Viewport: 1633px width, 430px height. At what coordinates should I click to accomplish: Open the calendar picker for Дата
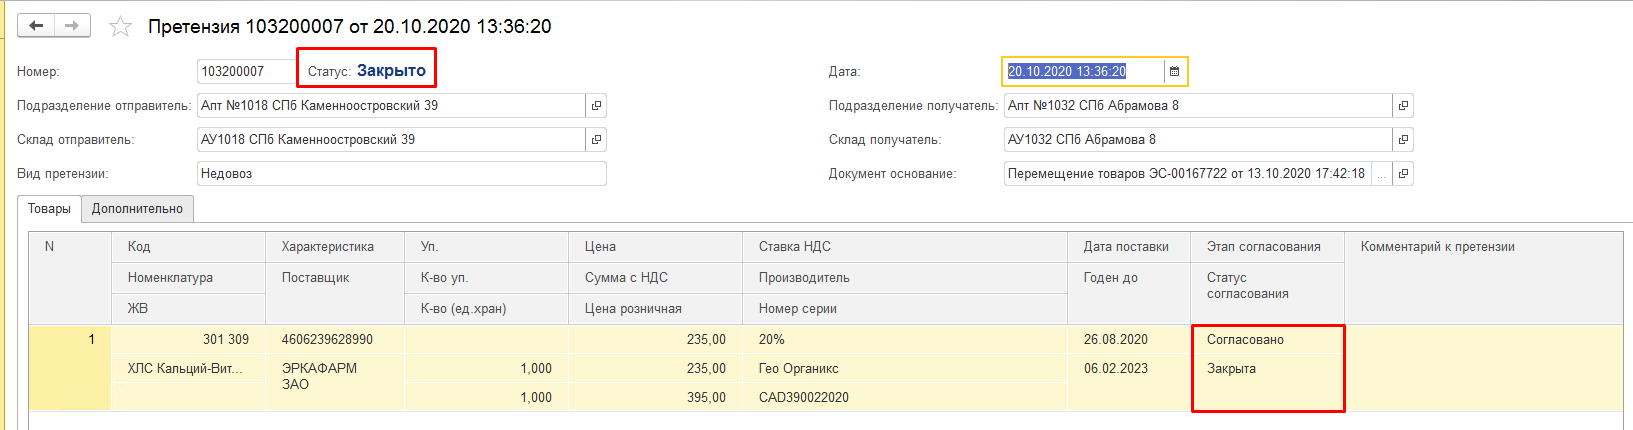(1175, 72)
